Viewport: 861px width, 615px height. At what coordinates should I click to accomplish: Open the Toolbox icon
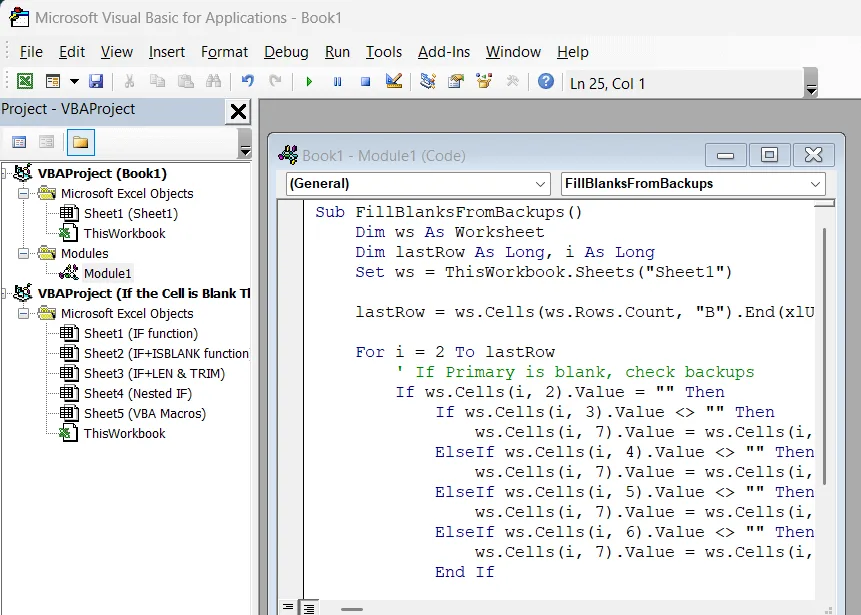pos(512,82)
